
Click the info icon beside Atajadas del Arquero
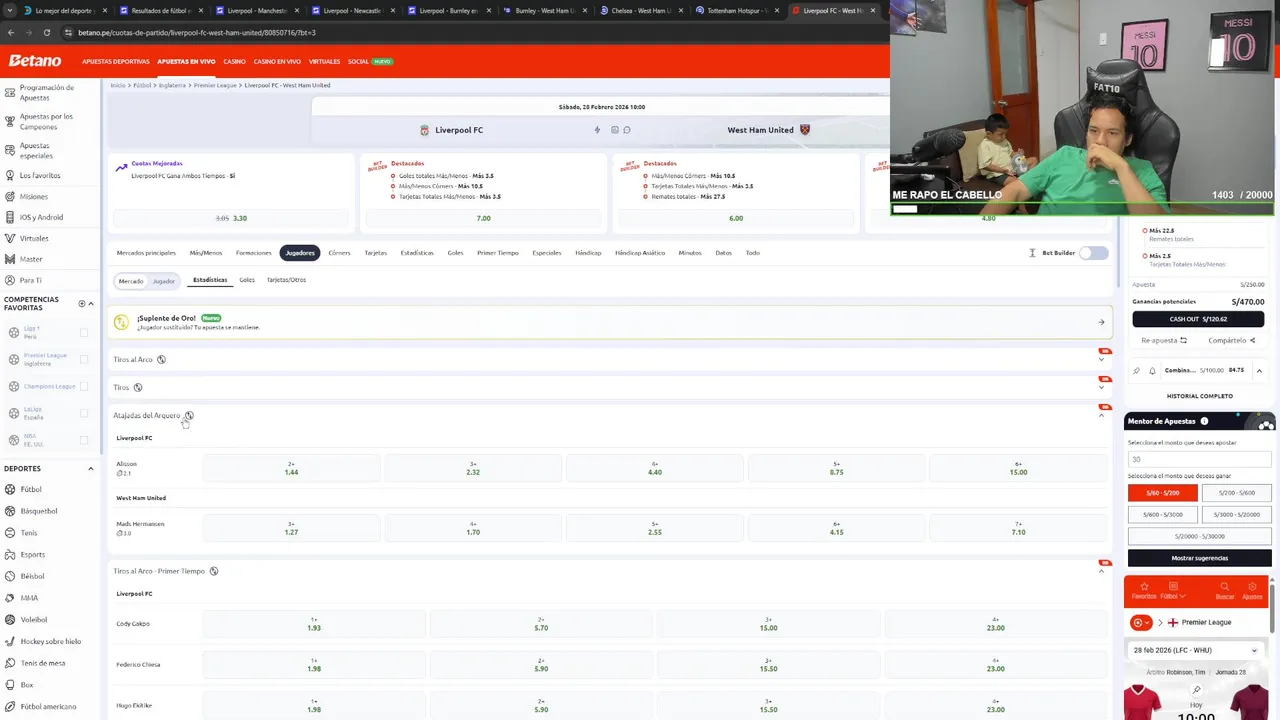point(188,415)
